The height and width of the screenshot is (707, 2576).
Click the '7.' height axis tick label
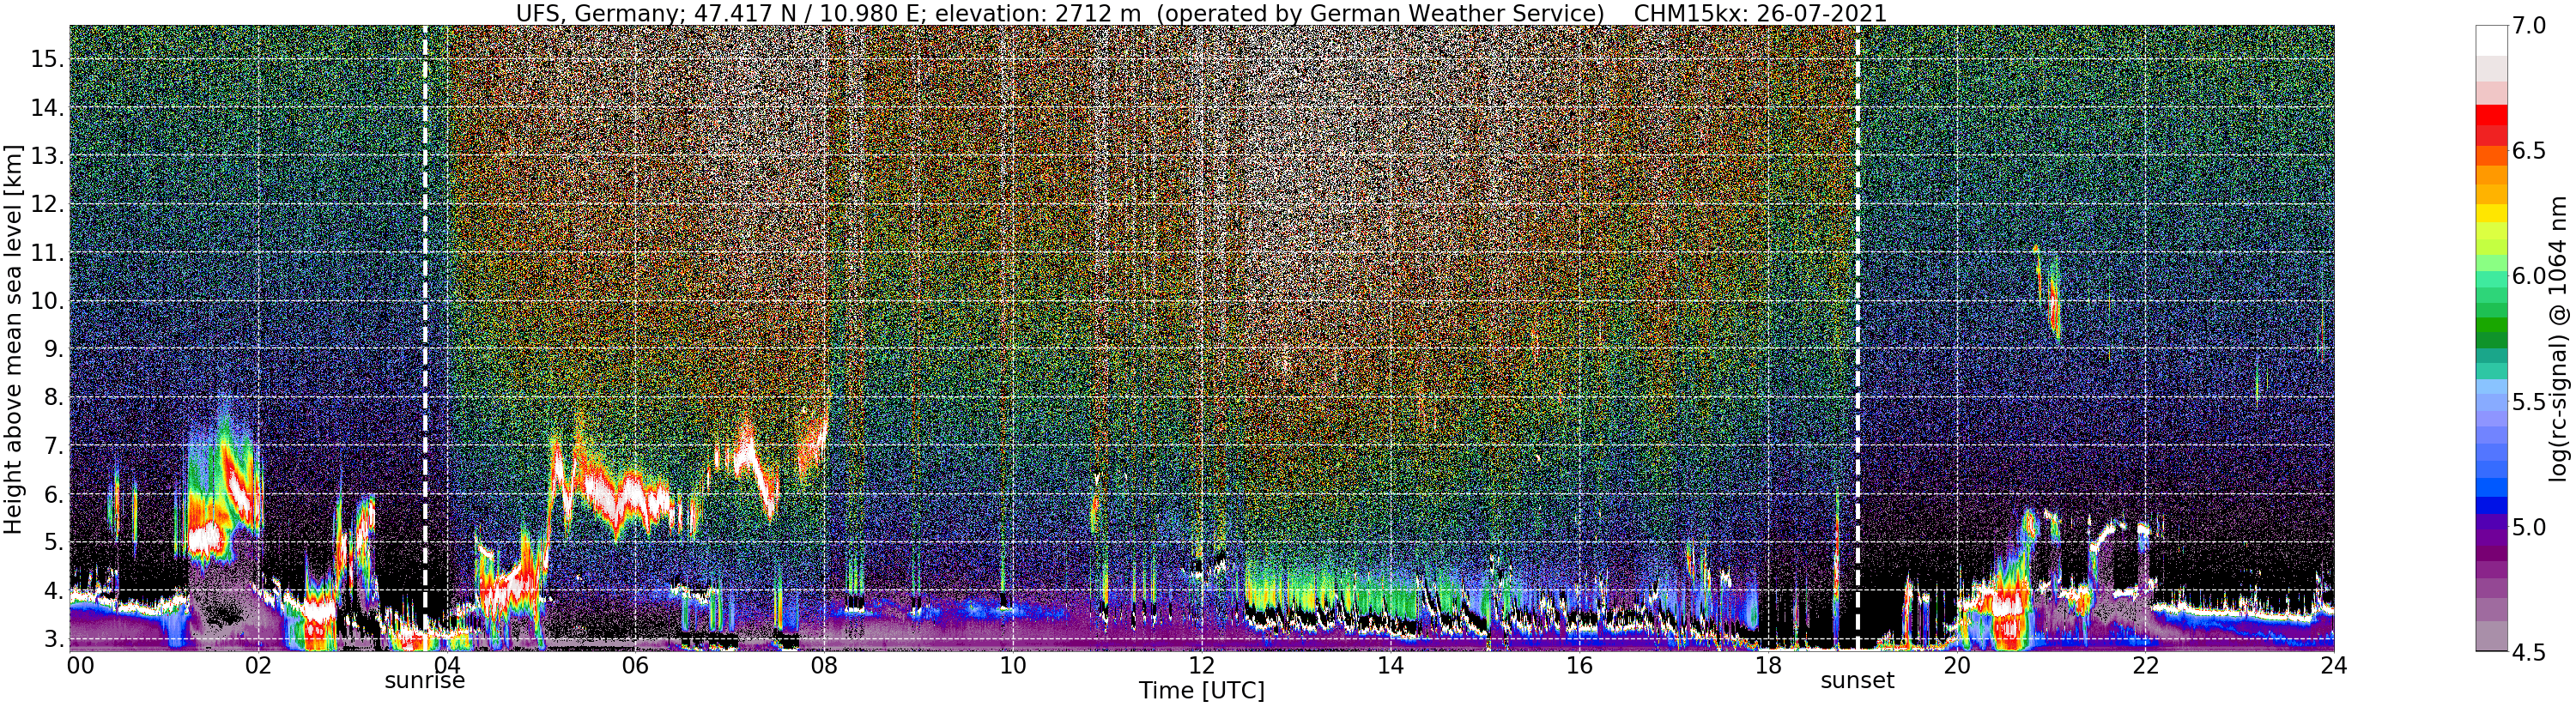(x=53, y=446)
